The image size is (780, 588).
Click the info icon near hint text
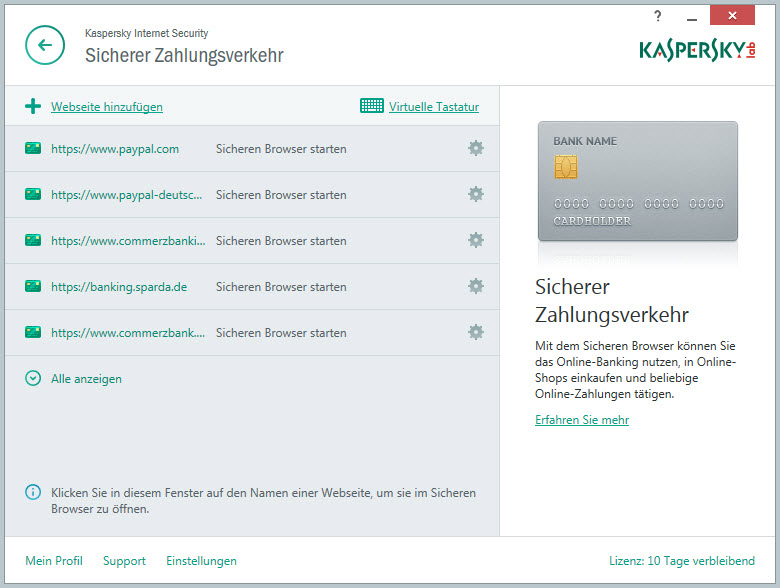coord(33,492)
